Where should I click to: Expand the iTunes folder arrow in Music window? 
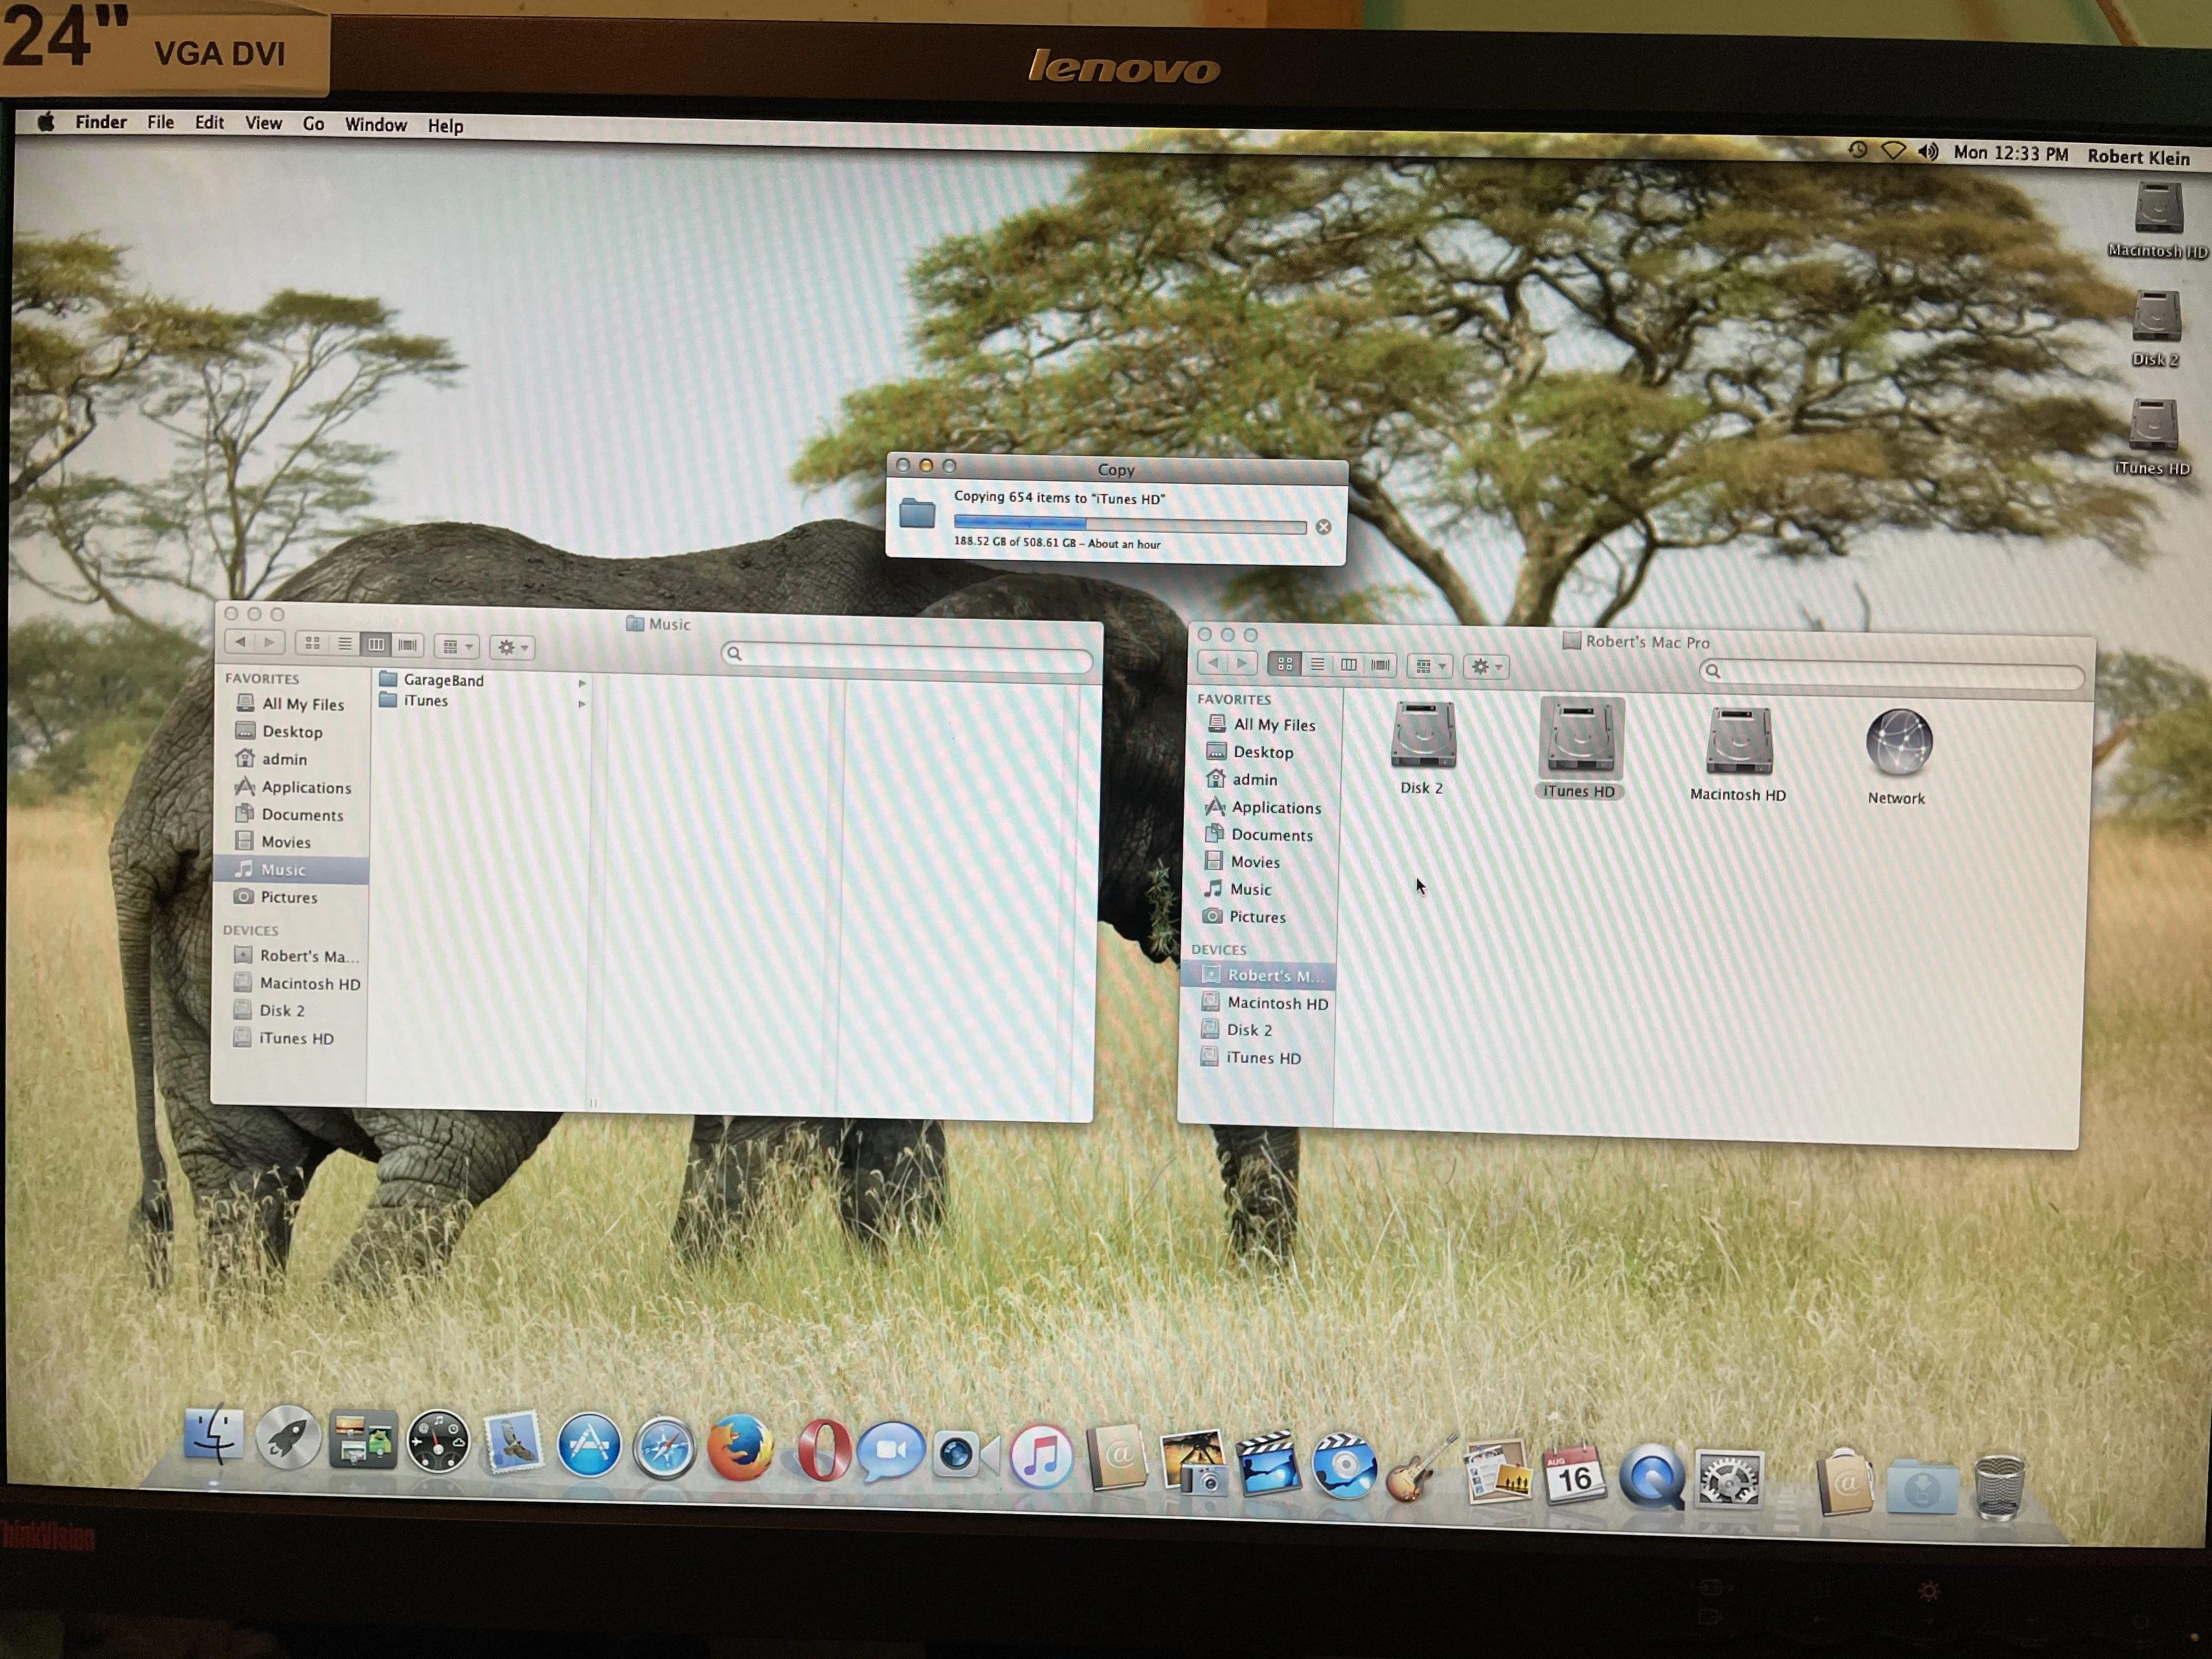[582, 704]
